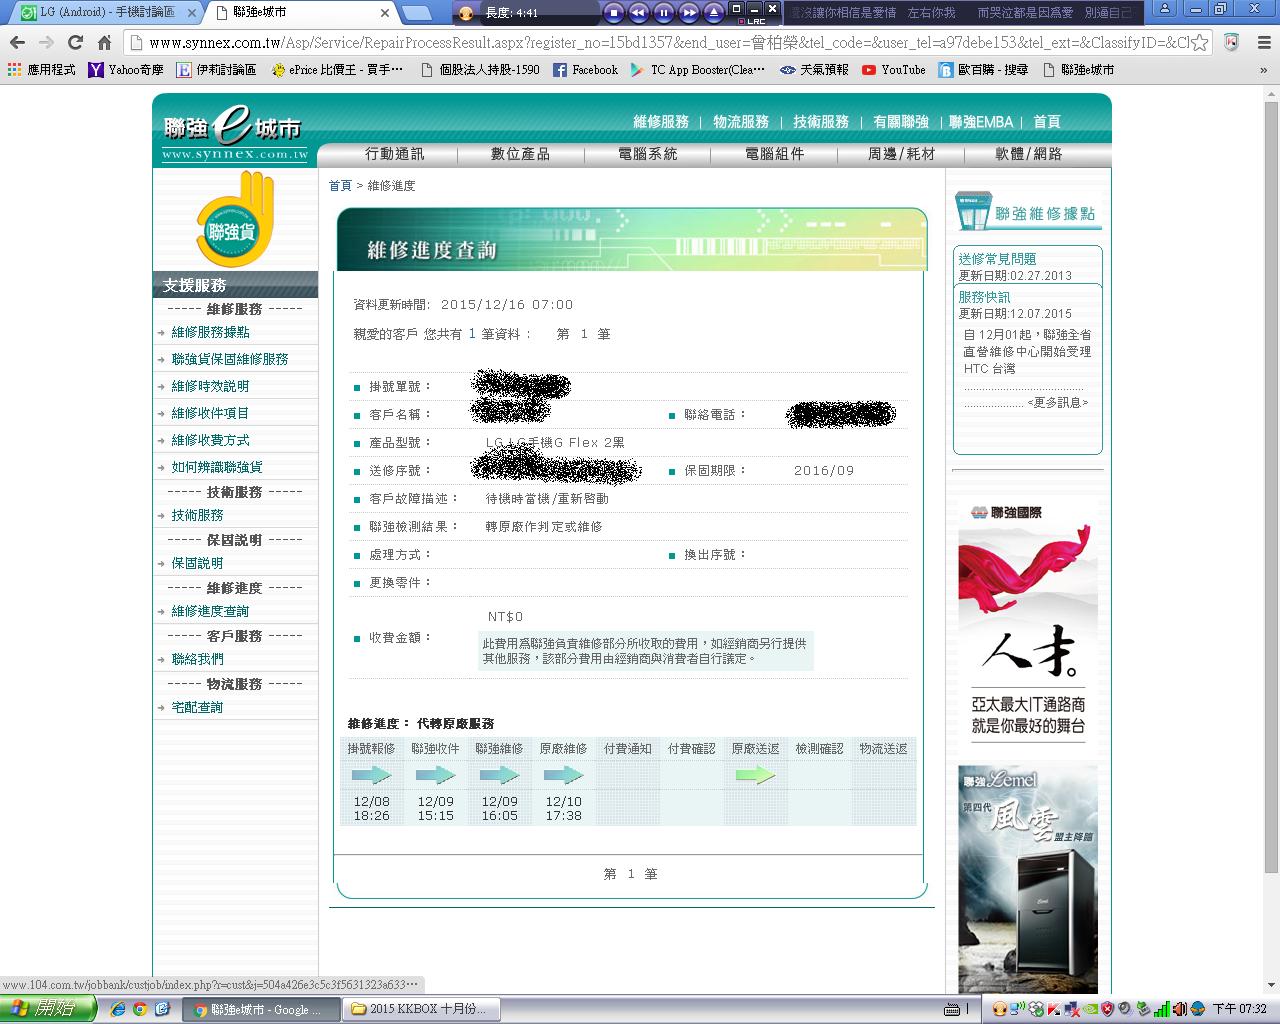The image size is (1280, 1024).
Task: Go to browser home page
Action: click(104, 43)
